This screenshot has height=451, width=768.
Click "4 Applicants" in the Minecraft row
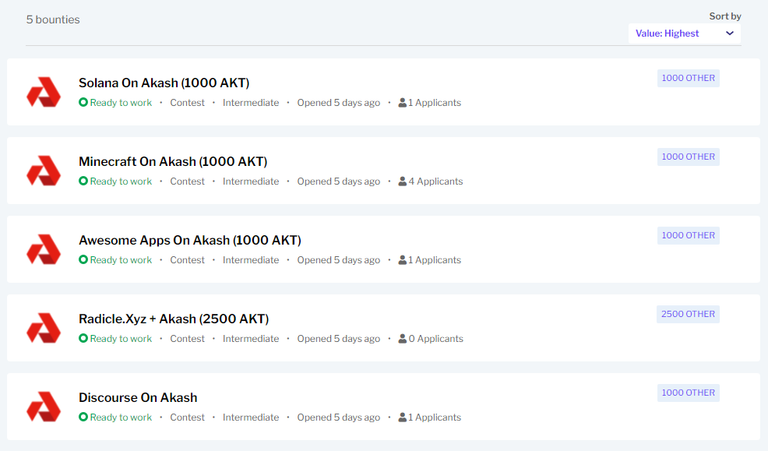(436, 182)
